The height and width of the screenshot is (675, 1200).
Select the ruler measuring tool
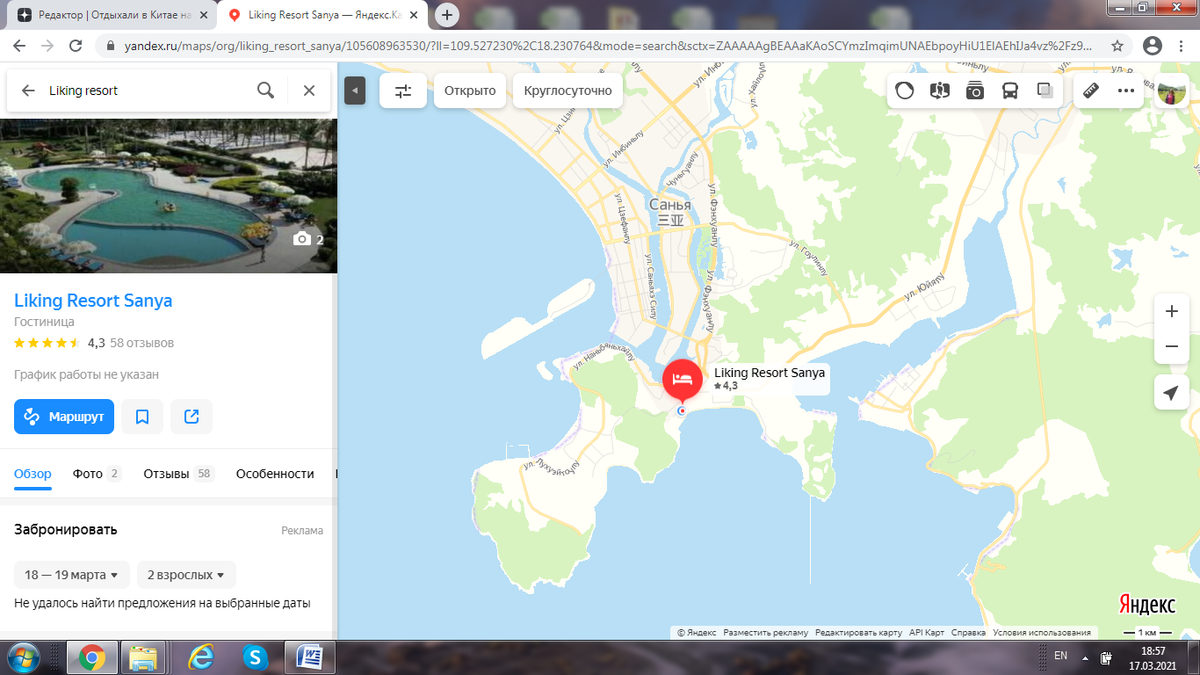(x=1091, y=90)
